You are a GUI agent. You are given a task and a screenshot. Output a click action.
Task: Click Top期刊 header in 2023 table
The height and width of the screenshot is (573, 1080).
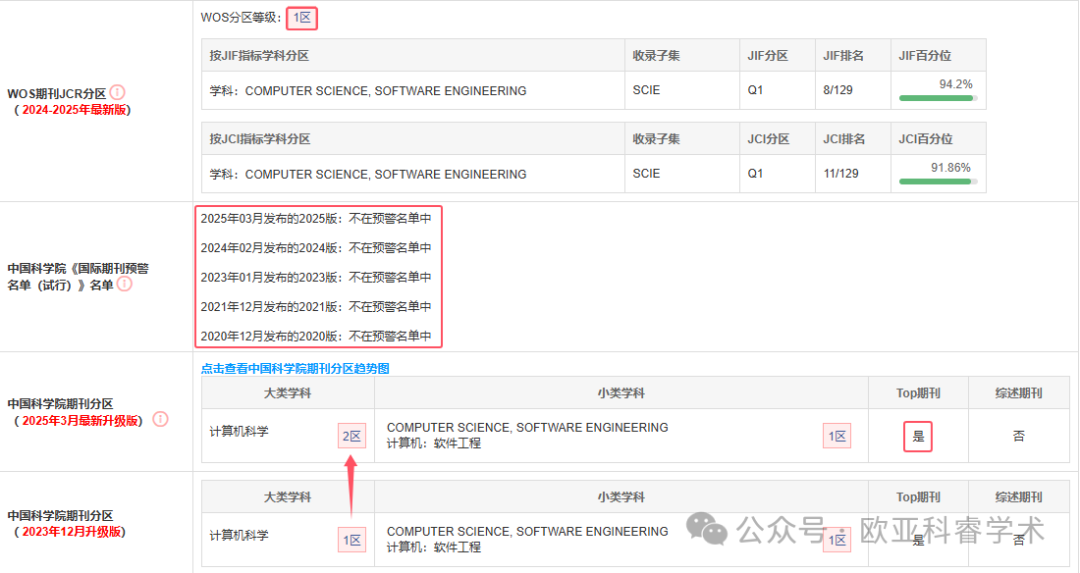click(x=917, y=497)
